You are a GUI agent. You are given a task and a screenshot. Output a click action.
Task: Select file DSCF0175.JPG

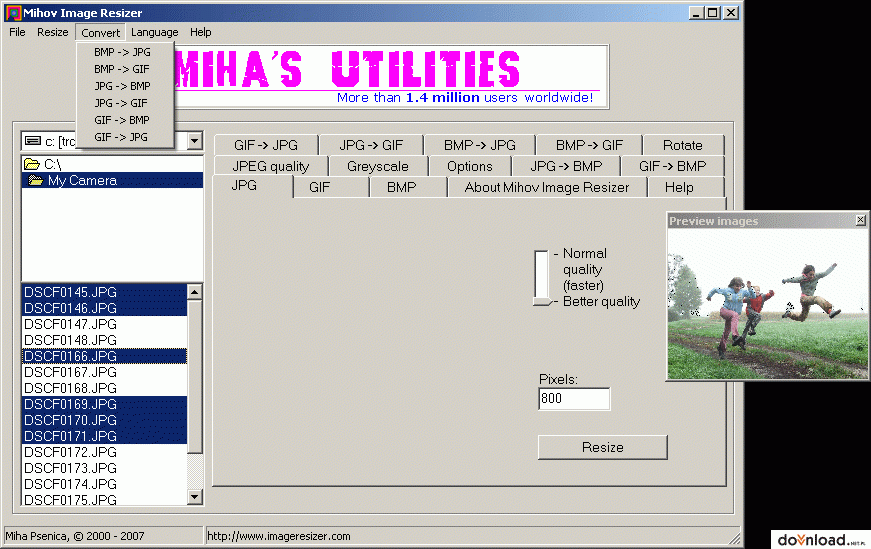[104, 499]
